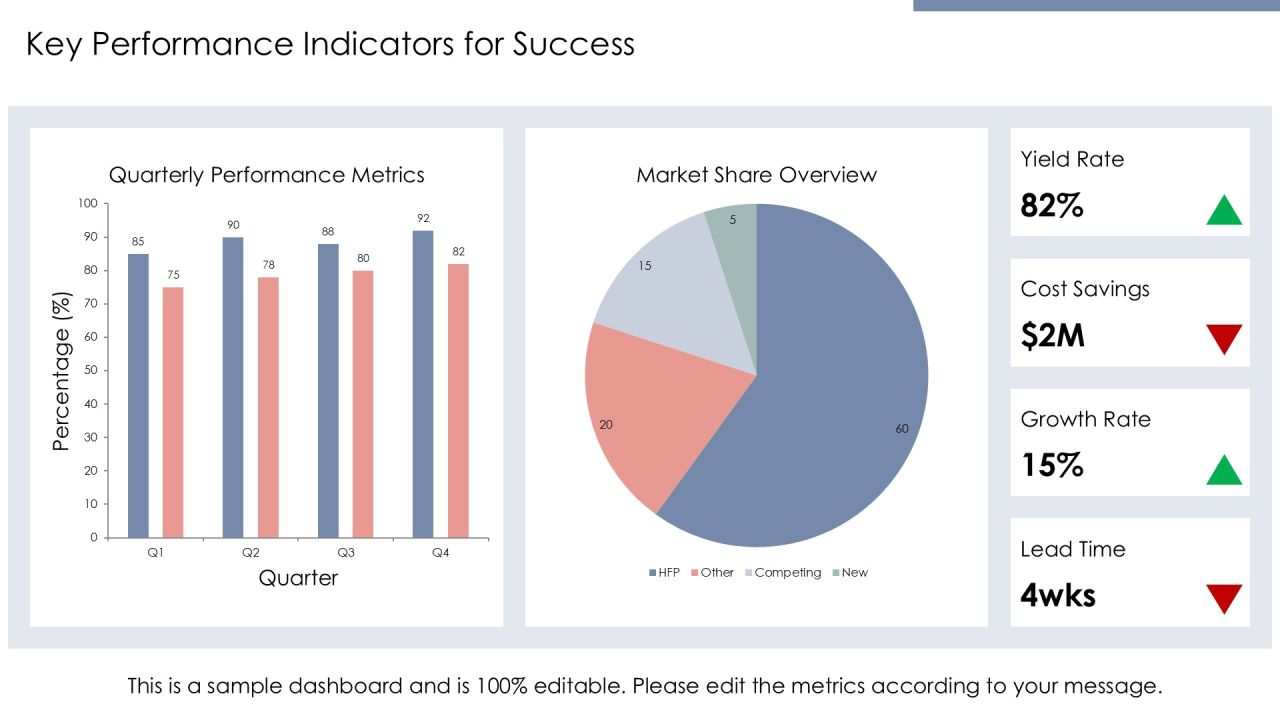This screenshot has height=720, width=1280.
Task: Click the Market Share Overview chart title
Action: point(757,175)
